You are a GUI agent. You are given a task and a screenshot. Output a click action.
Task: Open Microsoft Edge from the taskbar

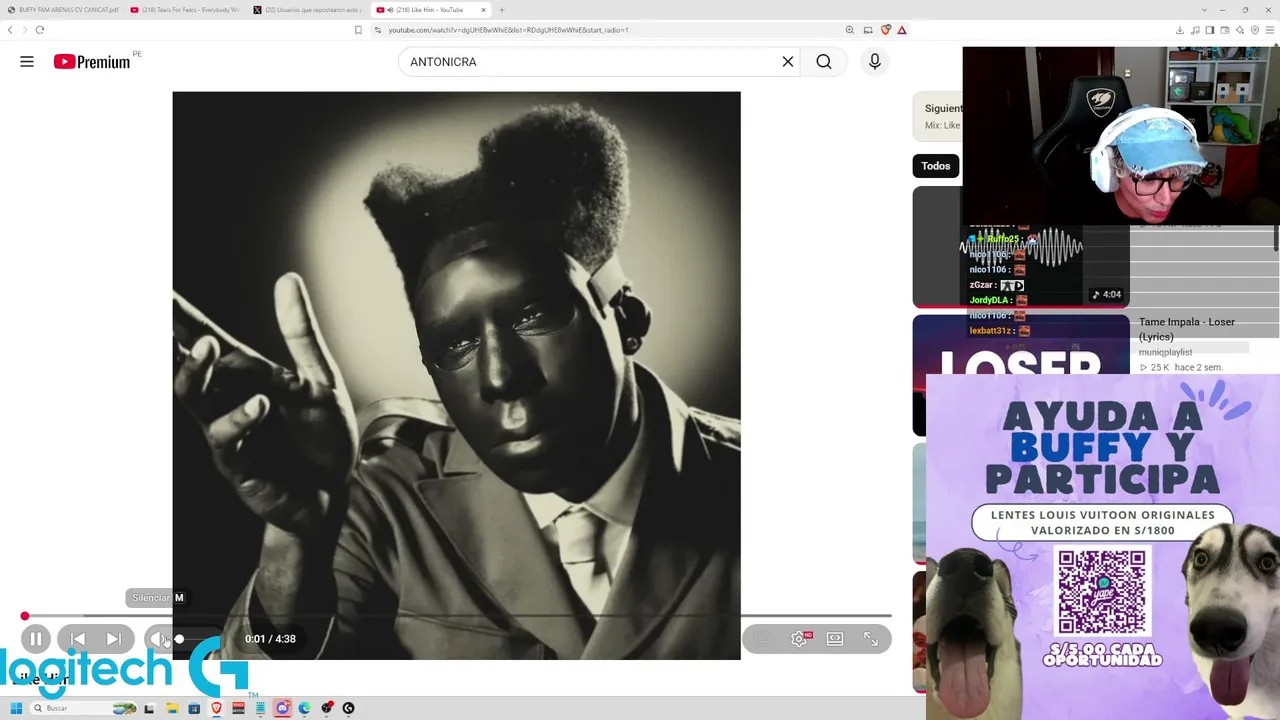(304, 708)
